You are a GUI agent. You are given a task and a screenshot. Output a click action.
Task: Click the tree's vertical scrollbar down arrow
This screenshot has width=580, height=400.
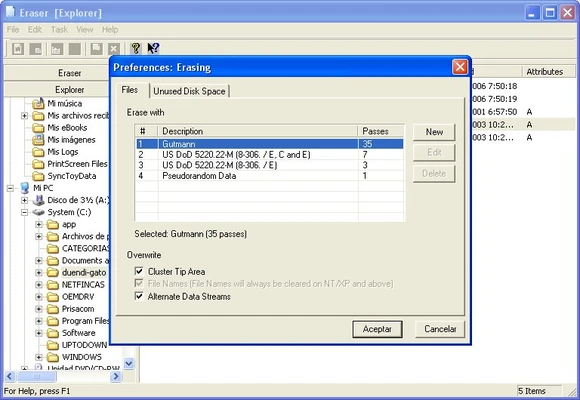129,364
